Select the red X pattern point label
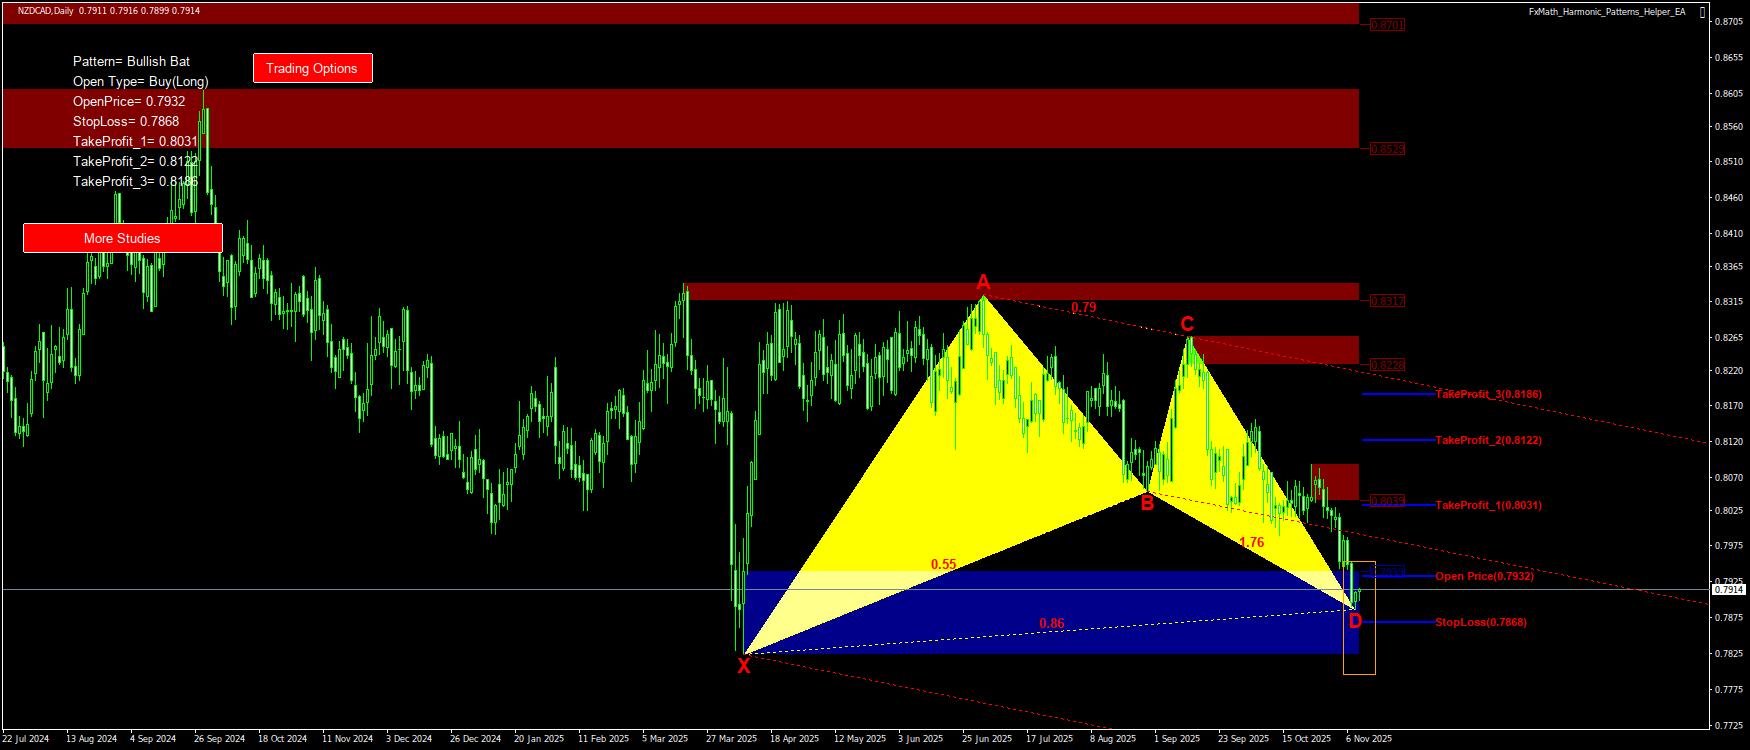Image resolution: width=1750 pixels, height=750 pixels. [x=744, y=666]
